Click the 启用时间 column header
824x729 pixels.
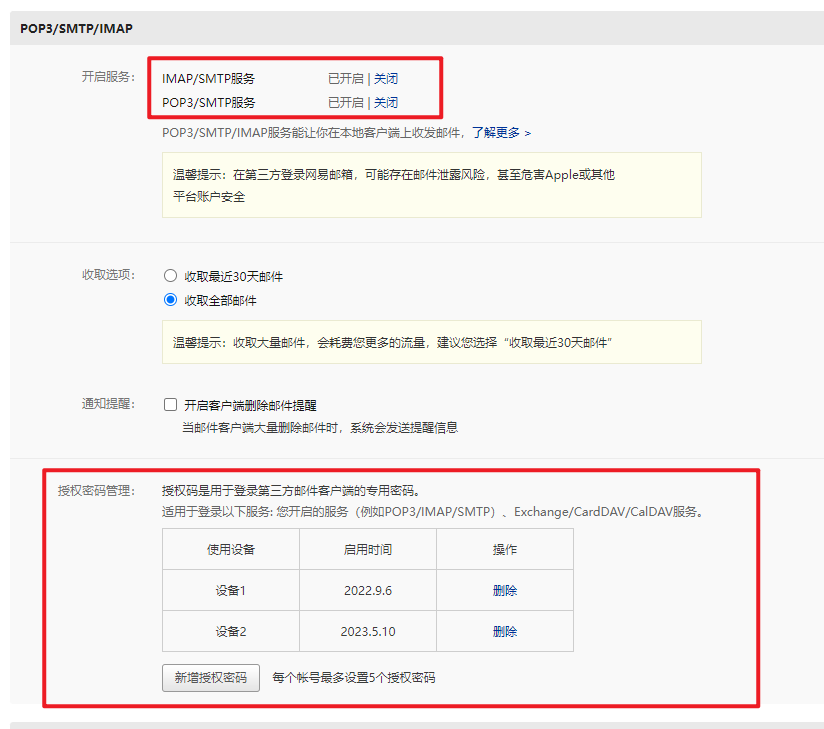pyautogui.click(x=368, y=550)
